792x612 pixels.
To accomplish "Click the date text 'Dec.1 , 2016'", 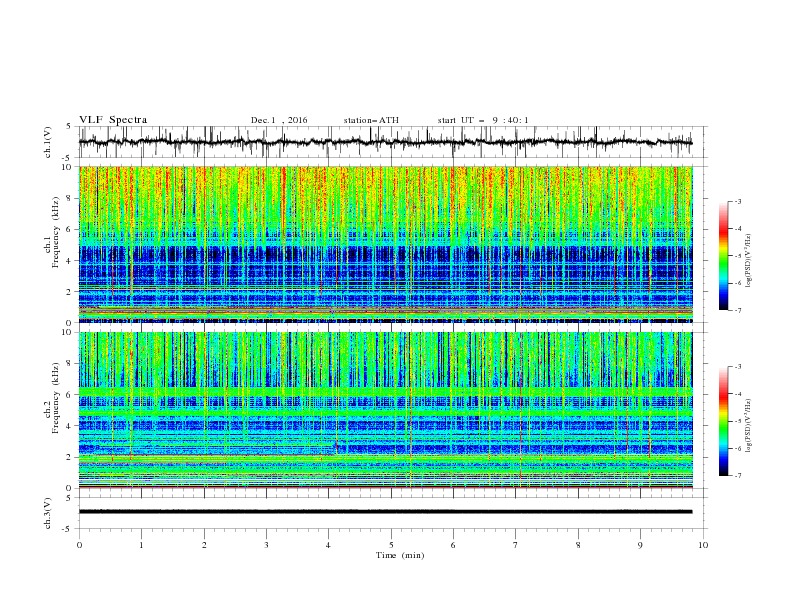I will (x=279, y=120).
